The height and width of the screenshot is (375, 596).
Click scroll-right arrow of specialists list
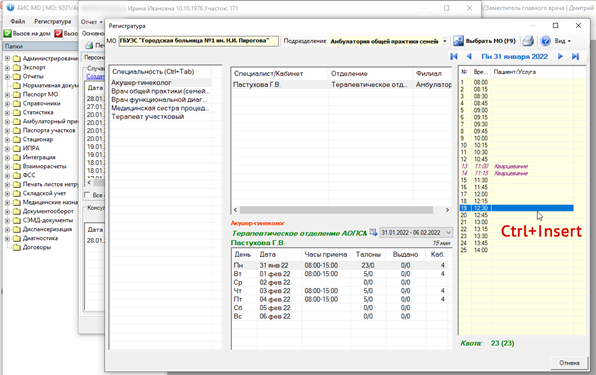(x=447, y=210)
